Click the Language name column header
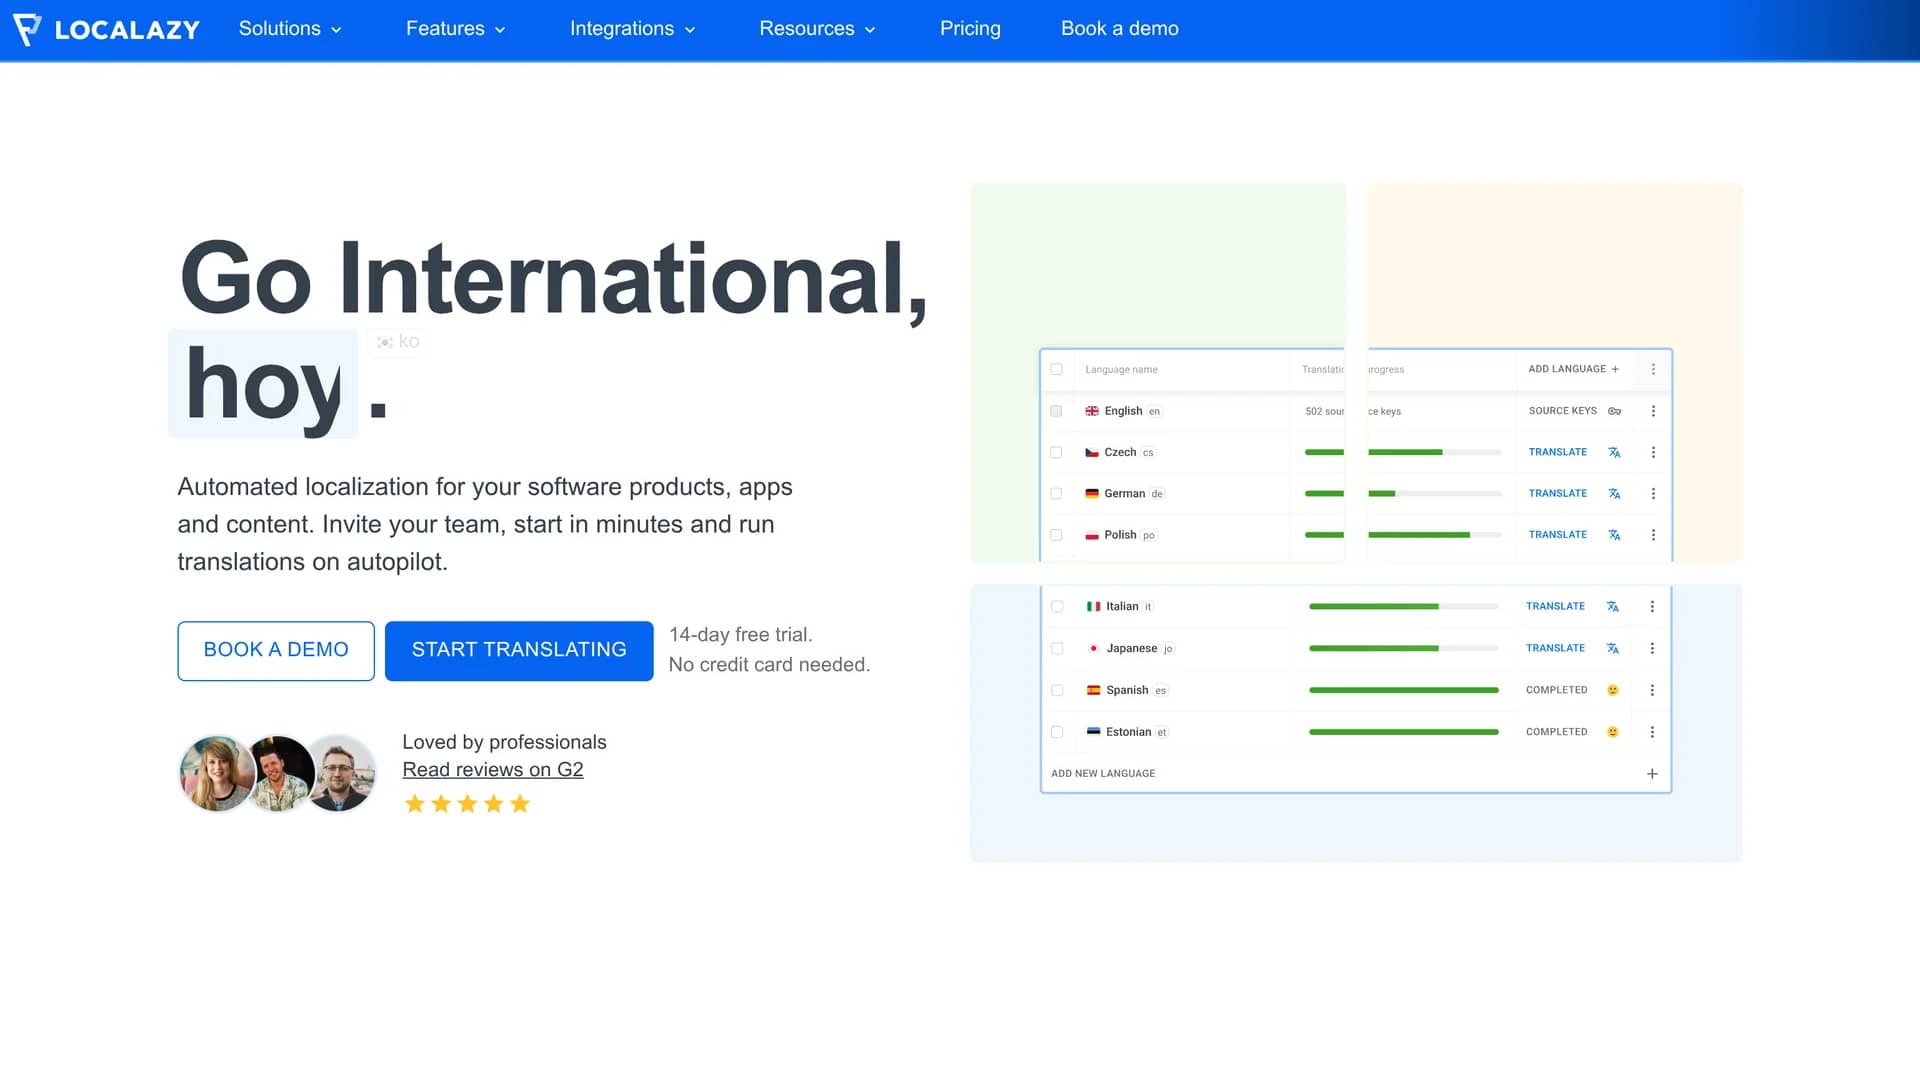Screen dimensions: 1920x1080 tap(1121, 369)
